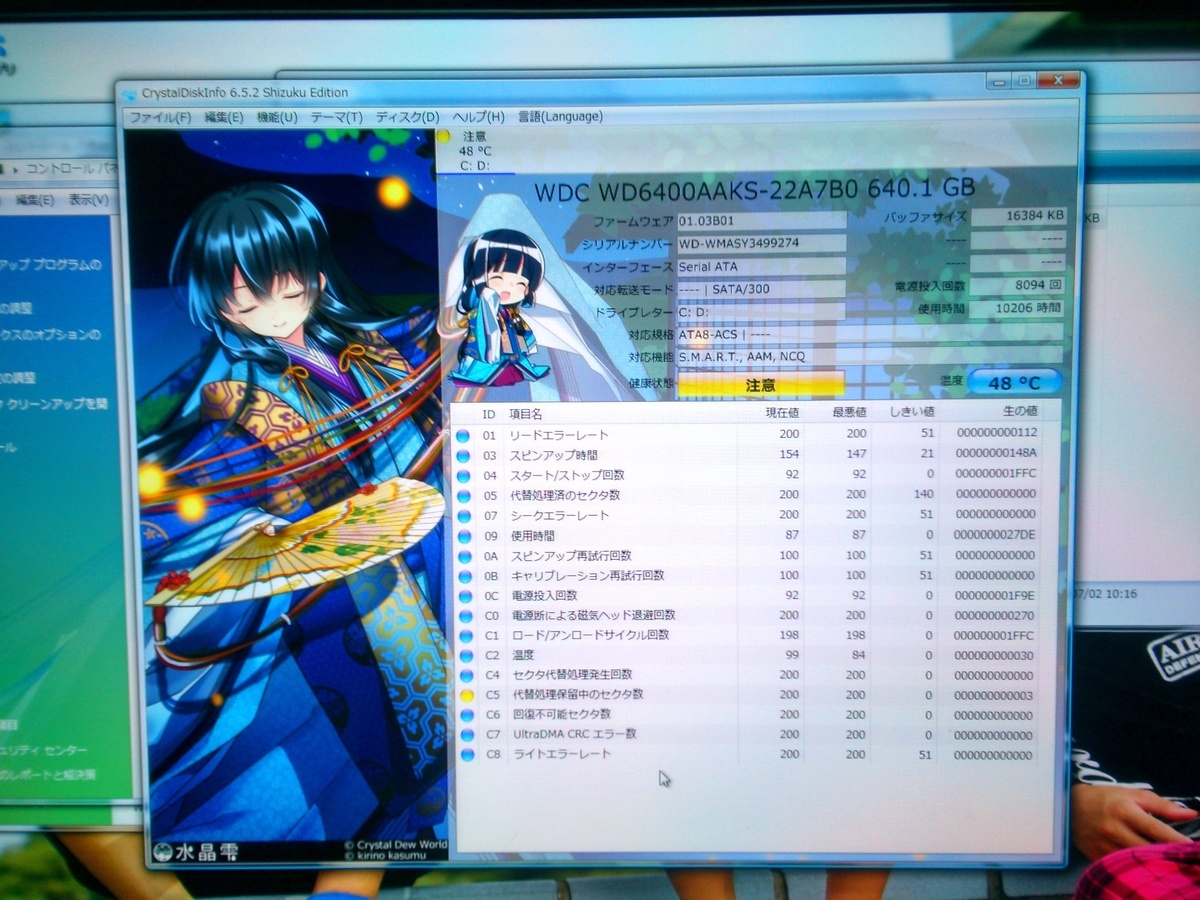This screenshot has height=900, width=1200.
Task: Click the supported features field S.M.A.R.T., AAM, NCQ
Action: point(869,356)
